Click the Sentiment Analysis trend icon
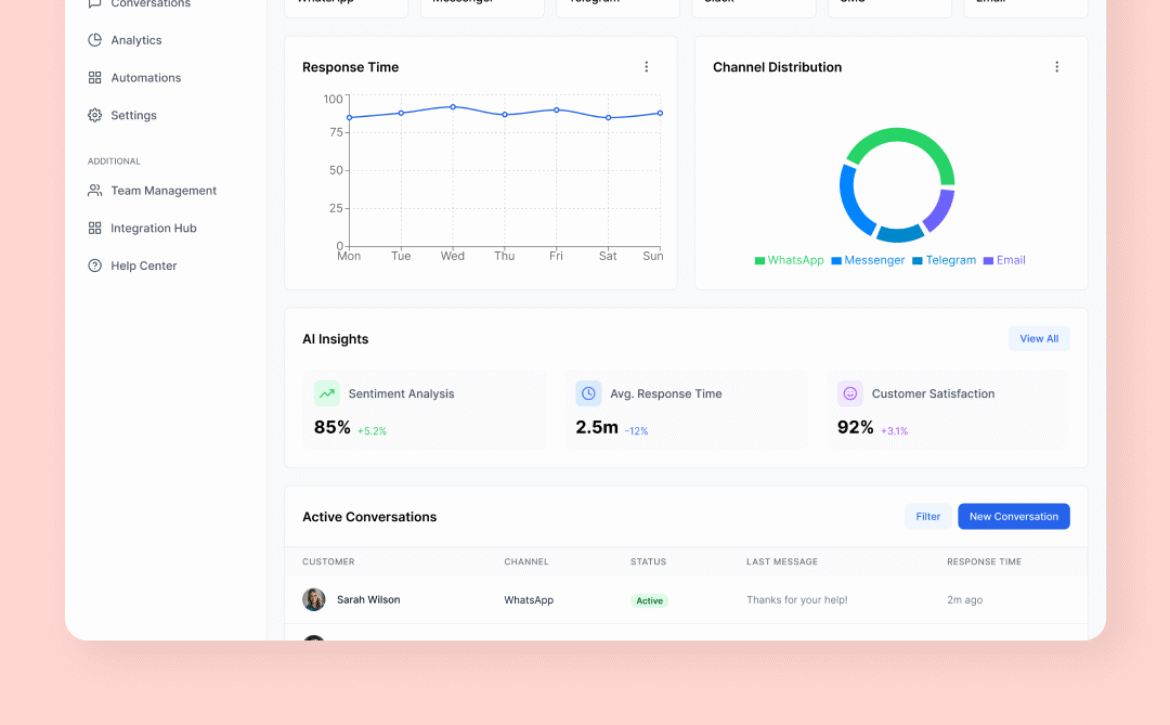1170x725 pixels. click(x=327, y=394)
